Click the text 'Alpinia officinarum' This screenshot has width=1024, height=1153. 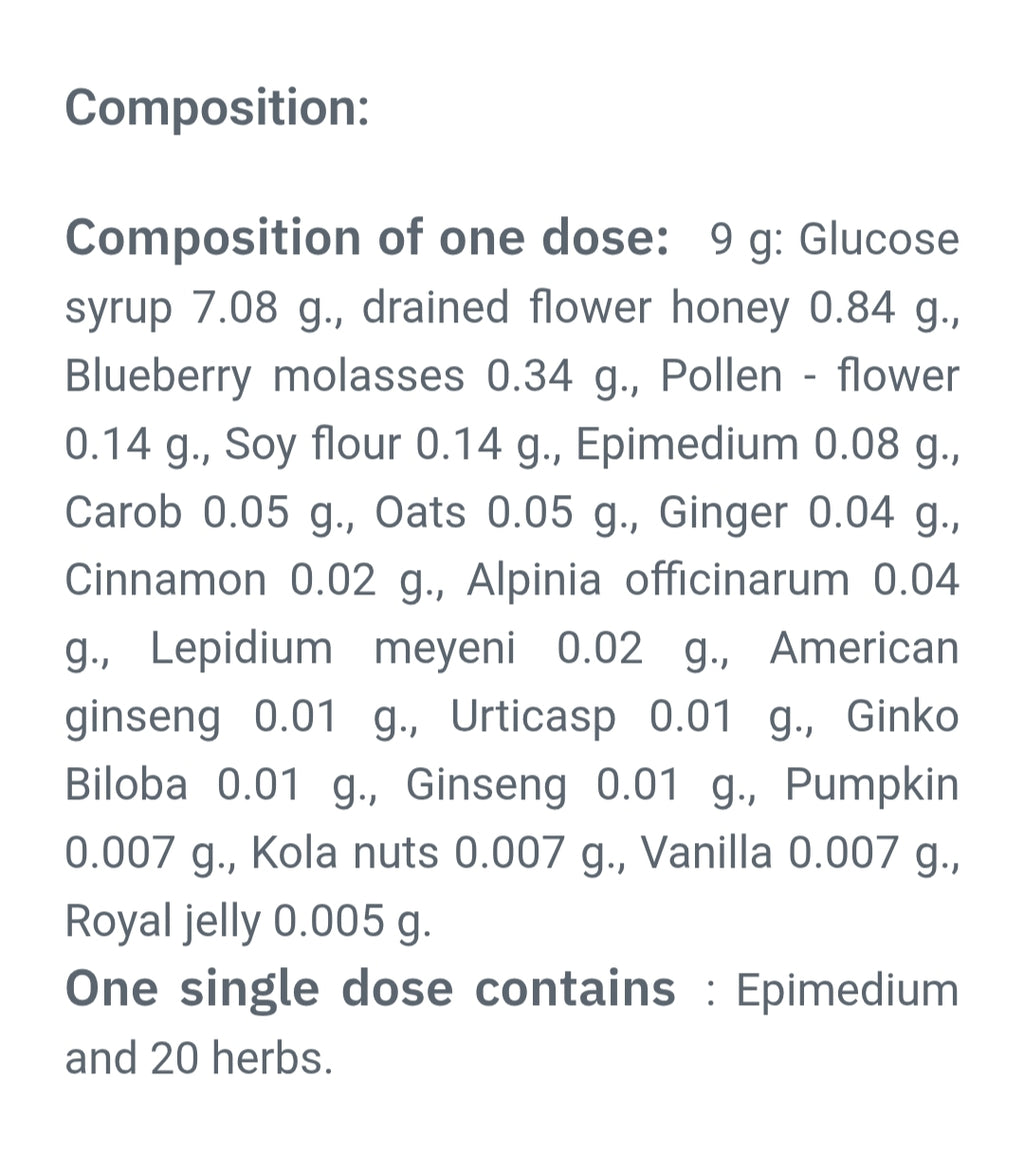[x=658, y=580]
